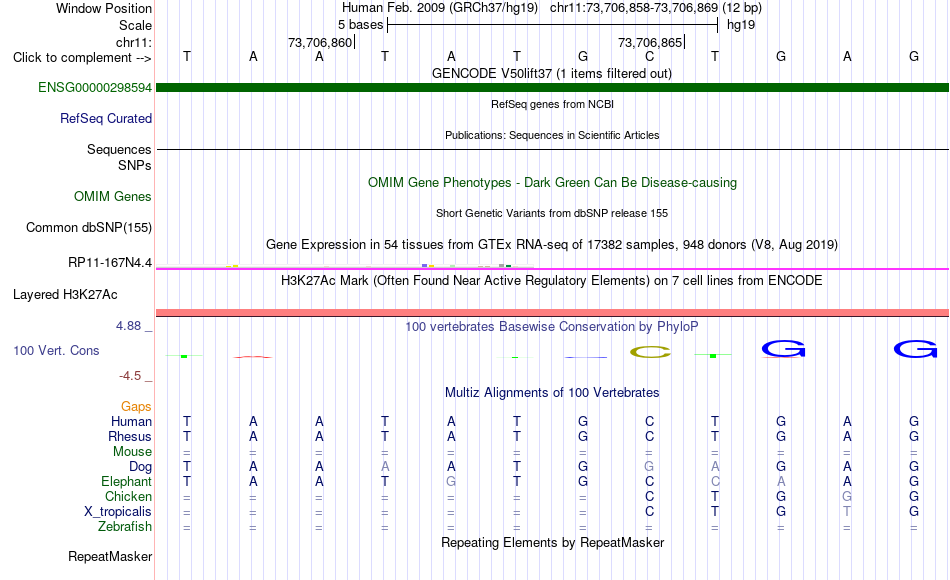Click '100 vertebrates Basewise Conservation by PhyloP' title
Image resolution: width=950 pixels, height=580 pixels.
tap(552, 327)
